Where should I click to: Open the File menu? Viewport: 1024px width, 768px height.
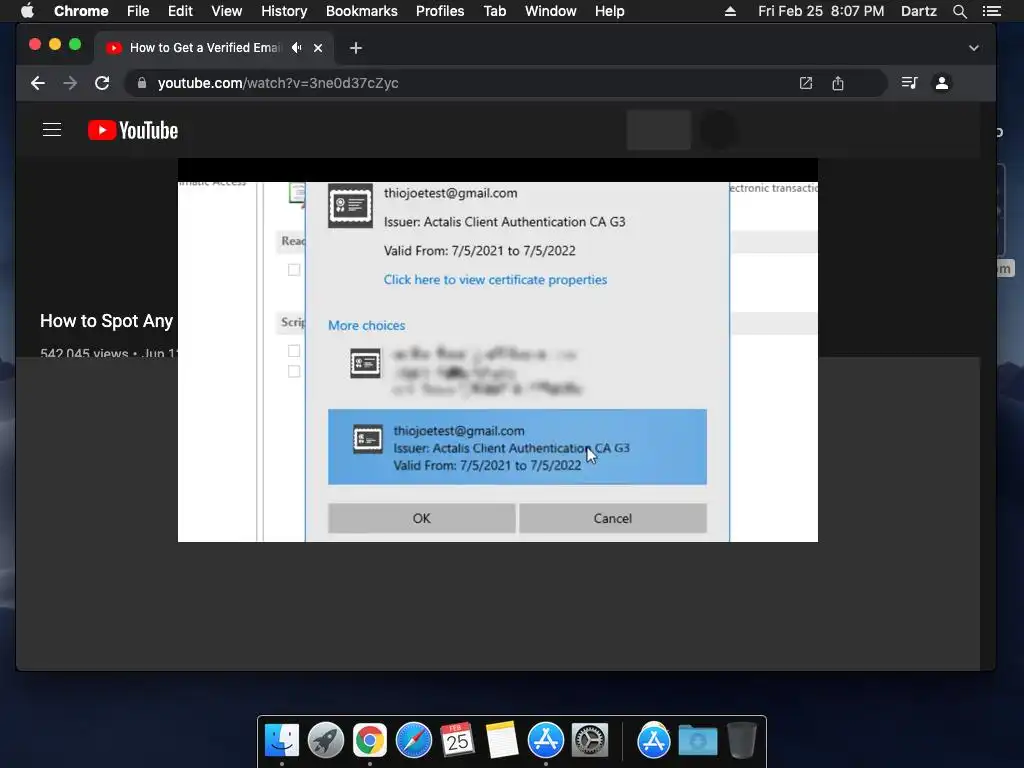pos(138,11)
